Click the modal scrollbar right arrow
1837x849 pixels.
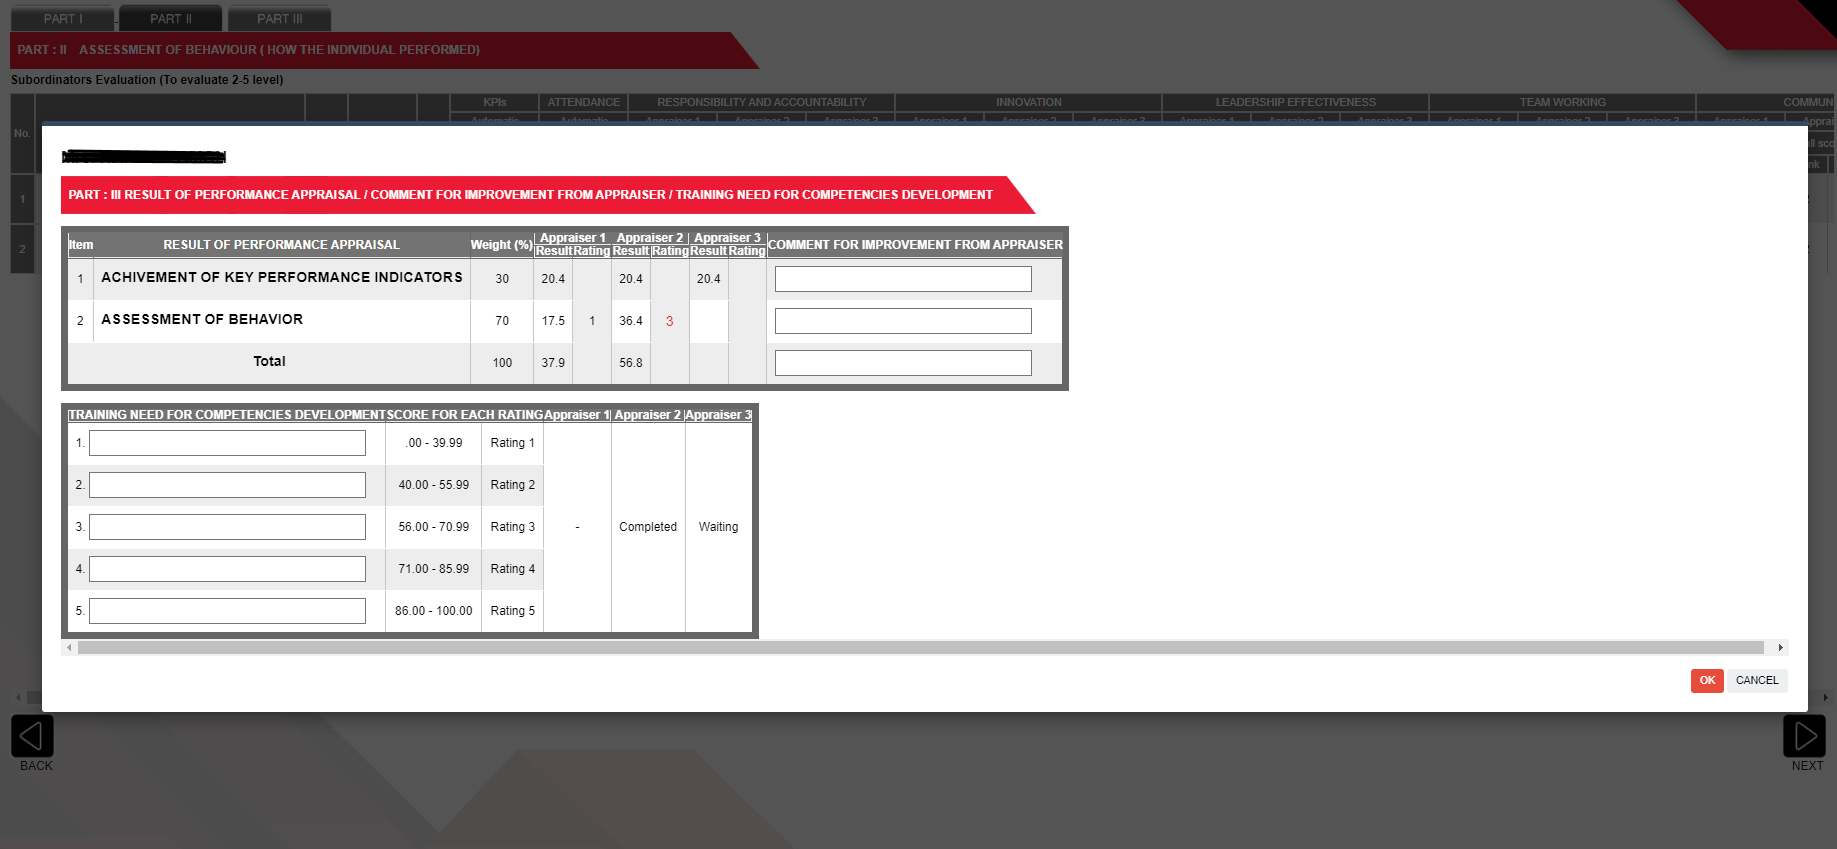[x=1780, y=648]
